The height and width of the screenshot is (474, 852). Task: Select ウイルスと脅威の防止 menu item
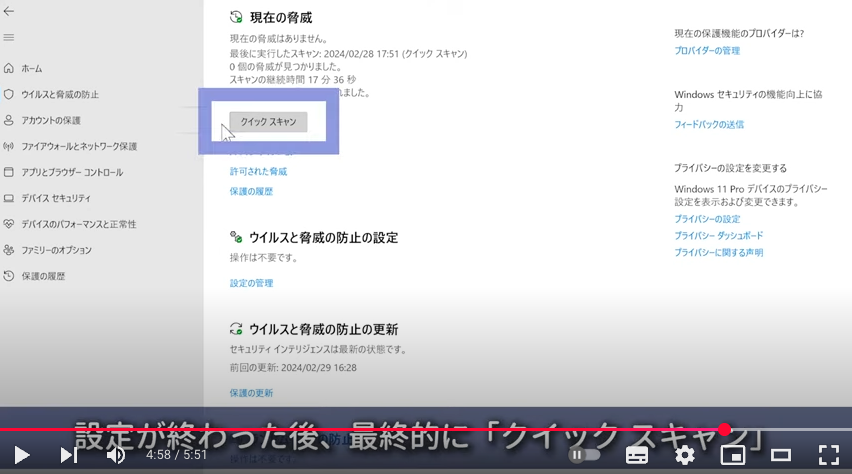[x=60, y=95]
